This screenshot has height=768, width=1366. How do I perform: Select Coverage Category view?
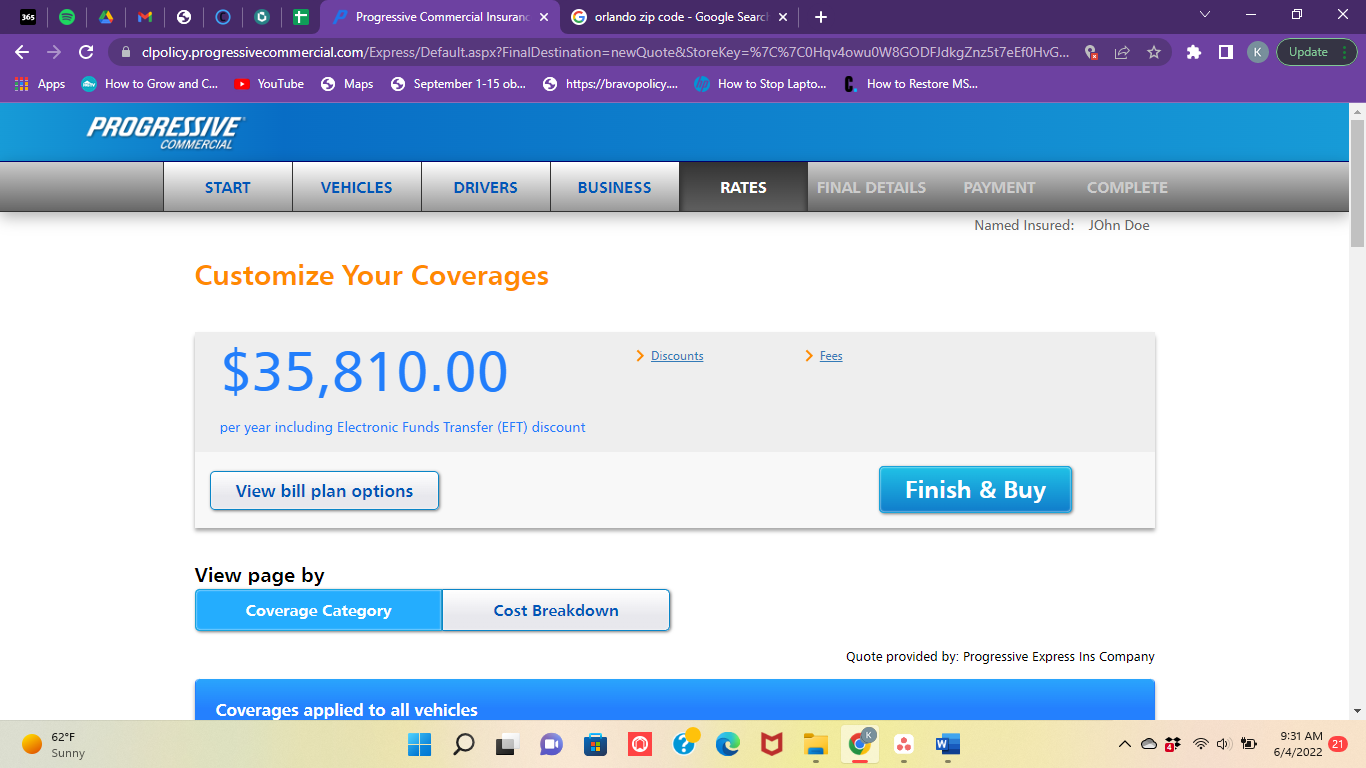[319, 610]
